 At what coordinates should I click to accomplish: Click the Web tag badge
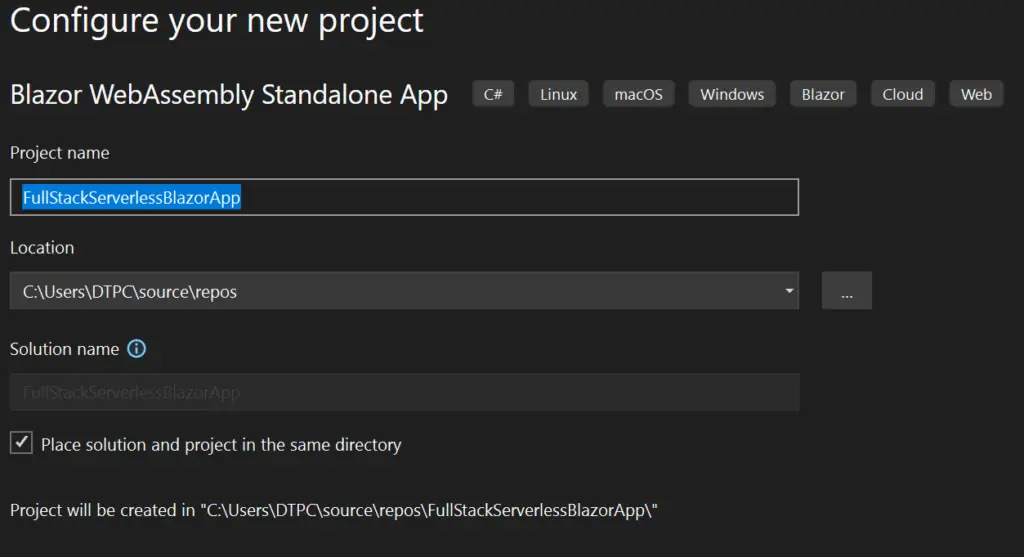point(976,94)
